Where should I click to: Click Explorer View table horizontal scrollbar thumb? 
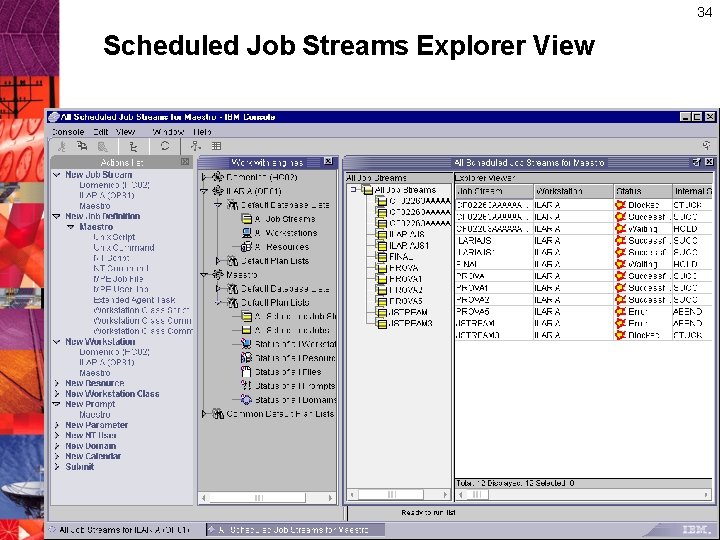477,495
